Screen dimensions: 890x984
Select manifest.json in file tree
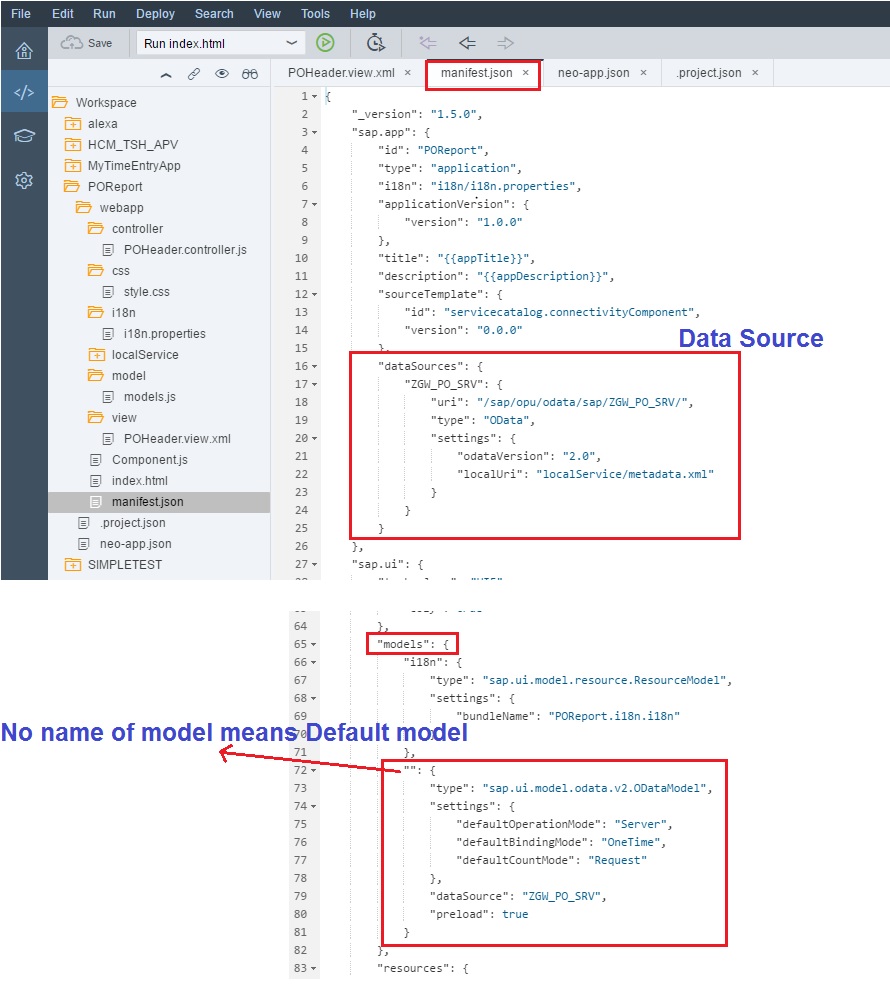pos(159,502)
